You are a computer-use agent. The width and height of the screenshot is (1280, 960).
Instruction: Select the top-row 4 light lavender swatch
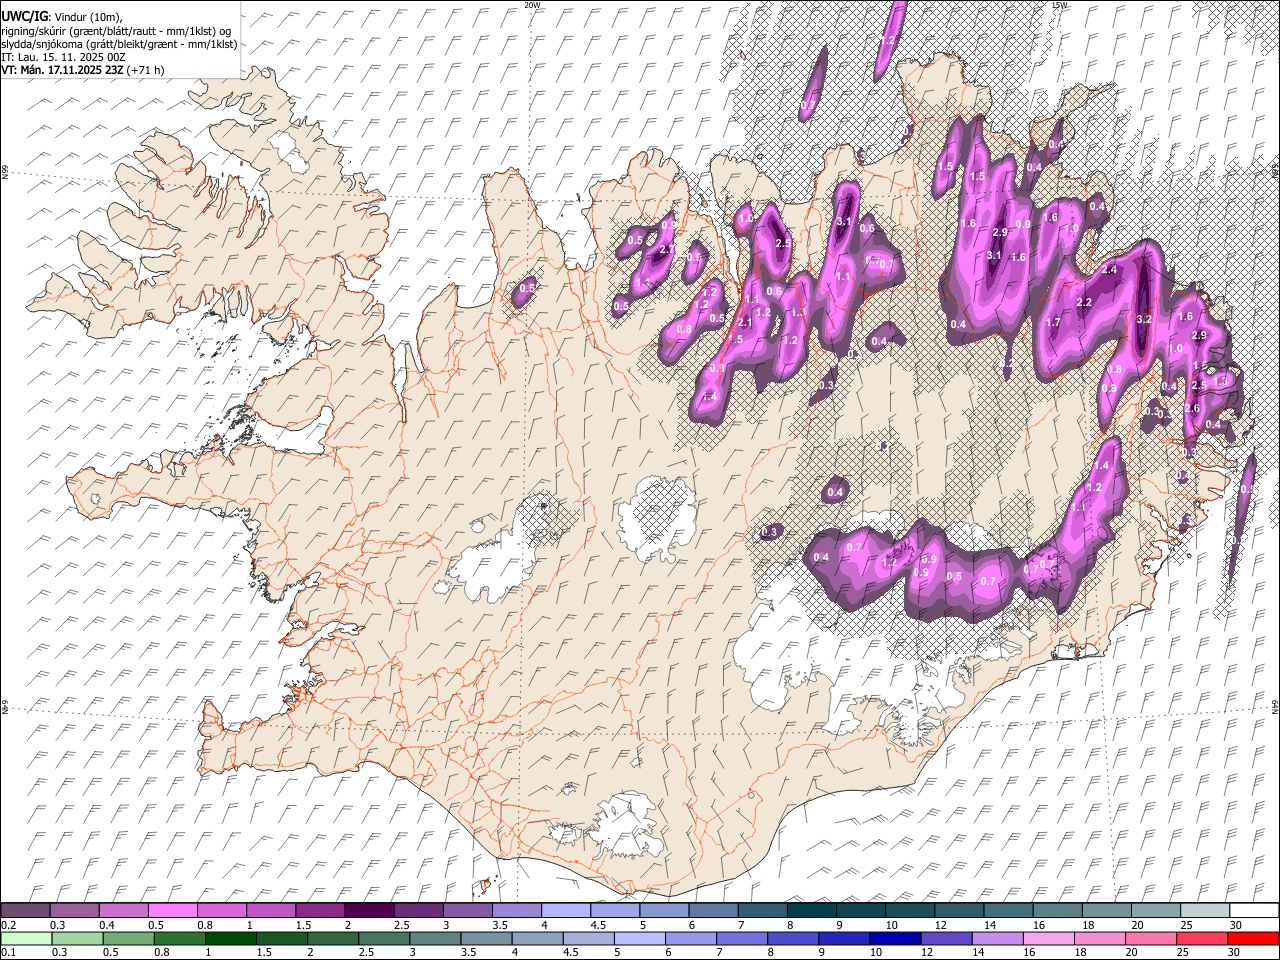pos(566,911)
